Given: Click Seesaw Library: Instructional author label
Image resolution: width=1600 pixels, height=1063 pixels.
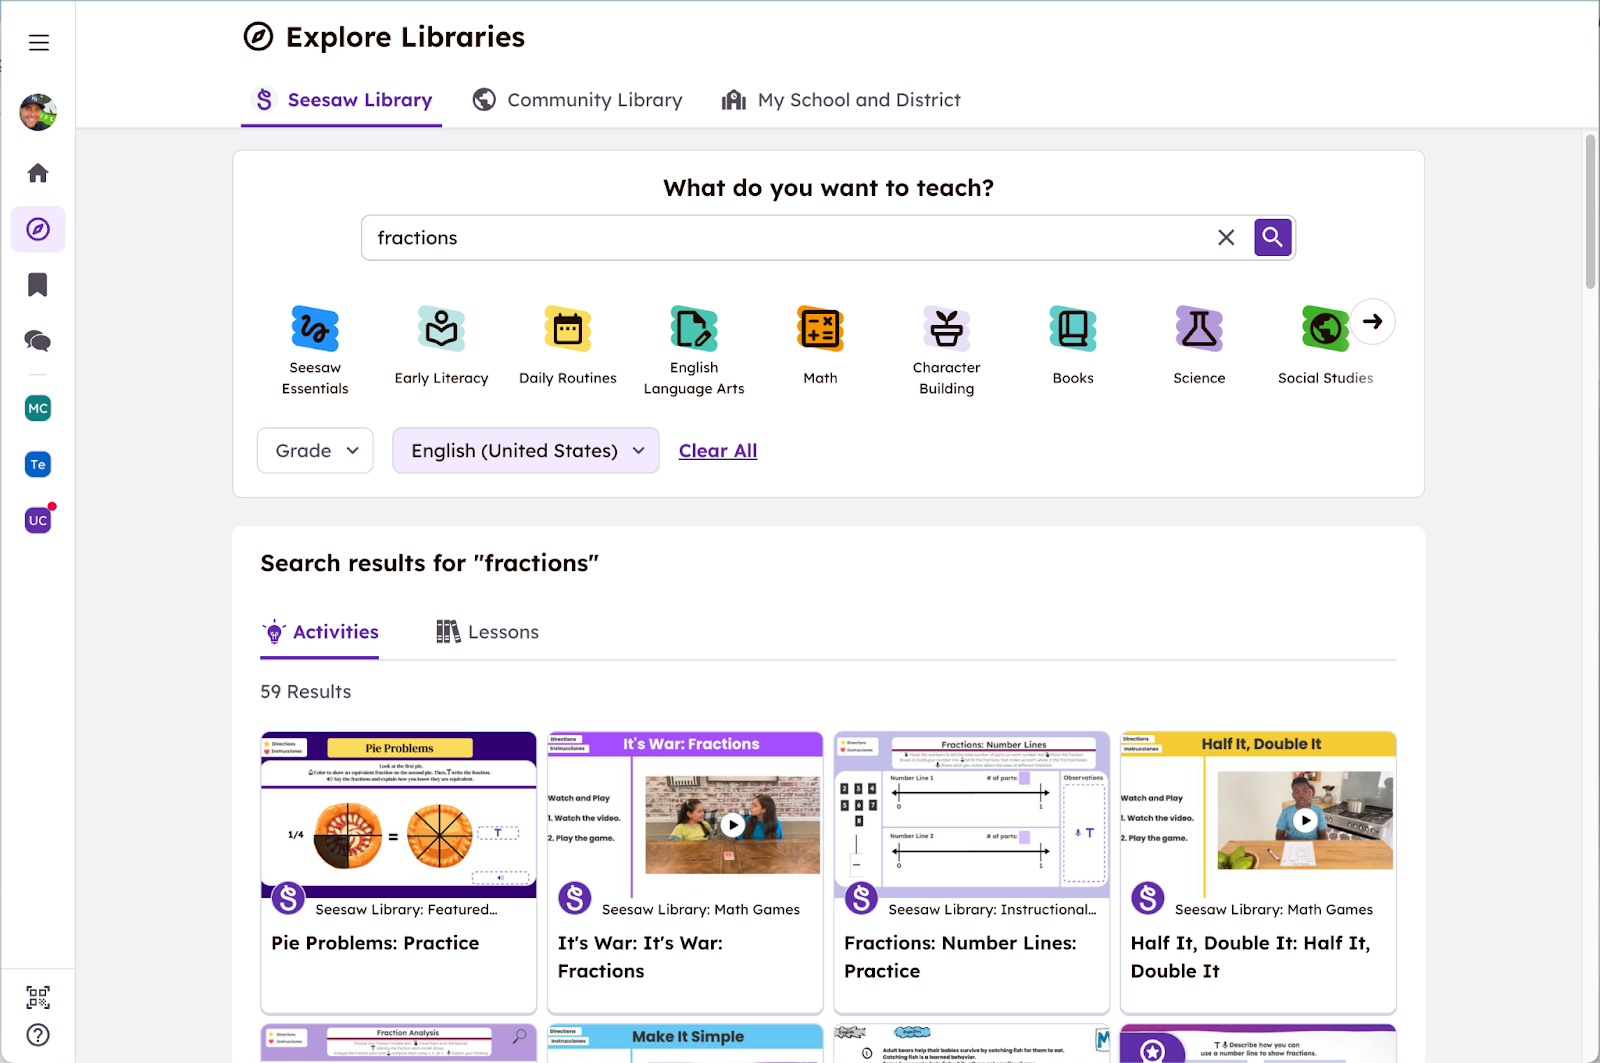Looking at the screenshot, I should tap(992, 910).
